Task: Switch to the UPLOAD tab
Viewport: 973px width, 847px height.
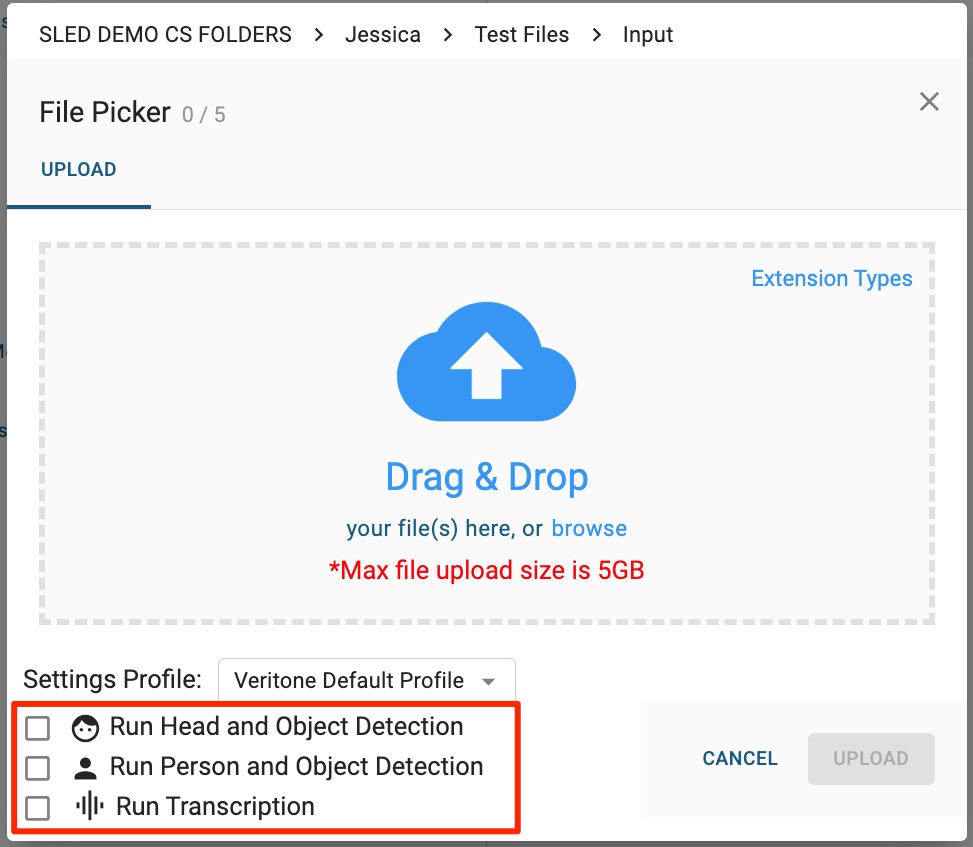Action: click(x=79, y=170)
